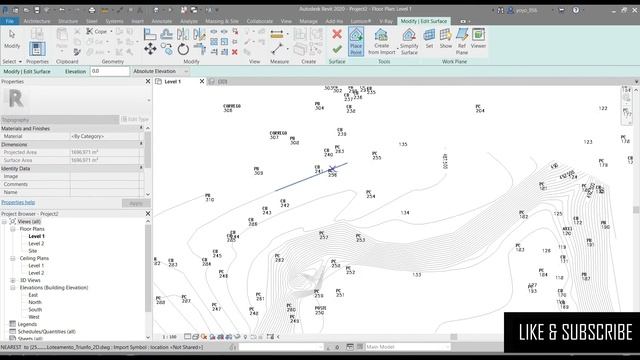Click the Elevation value input field
The image size is (640, 360).
109,71
